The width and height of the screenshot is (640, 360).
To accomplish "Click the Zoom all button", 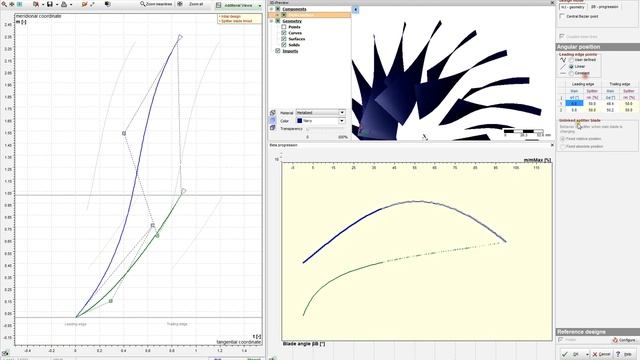I will tap(196, 4).
